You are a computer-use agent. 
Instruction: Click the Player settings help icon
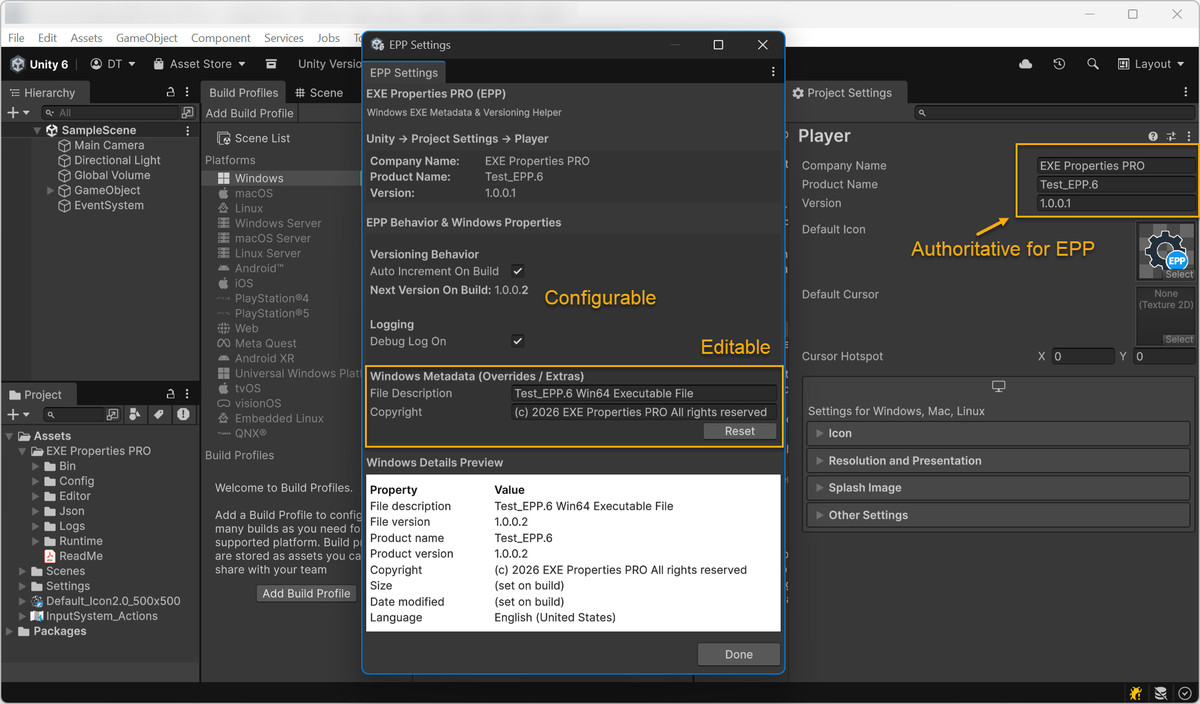click(1153, 137)
